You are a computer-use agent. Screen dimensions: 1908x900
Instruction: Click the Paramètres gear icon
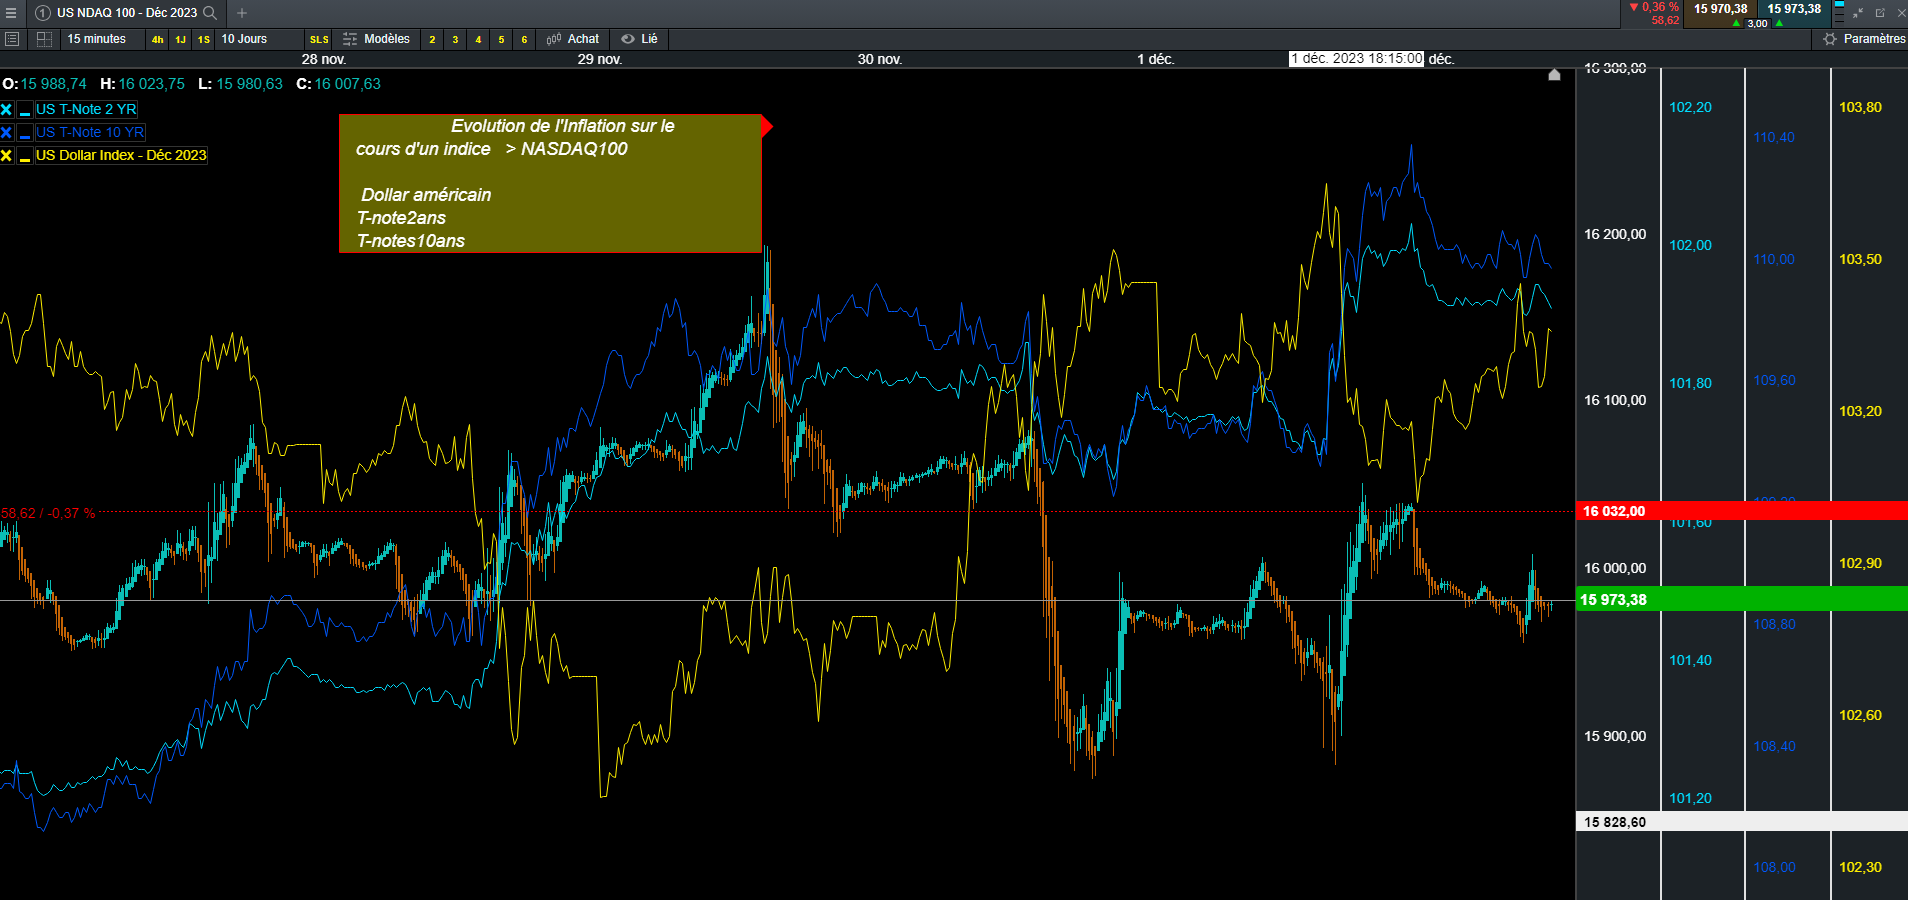click(1830, 39)
